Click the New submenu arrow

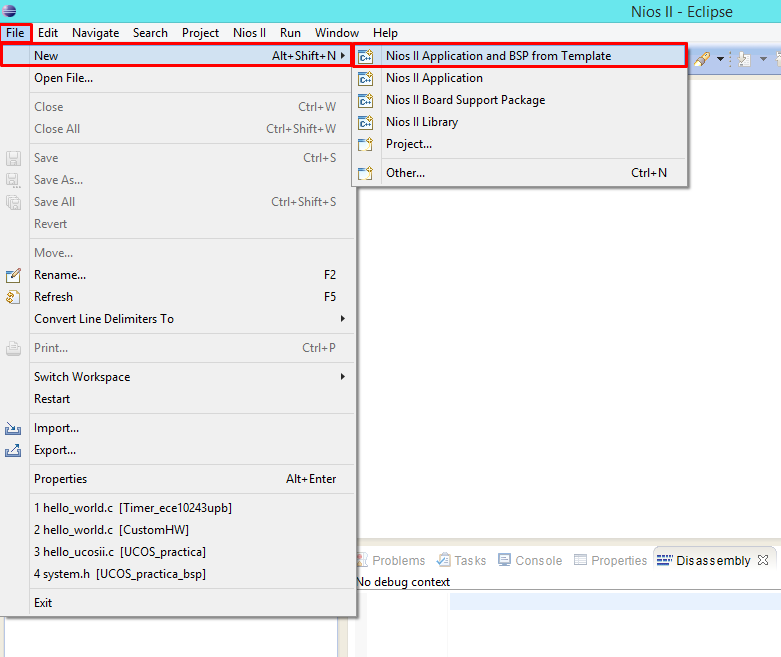343,56
